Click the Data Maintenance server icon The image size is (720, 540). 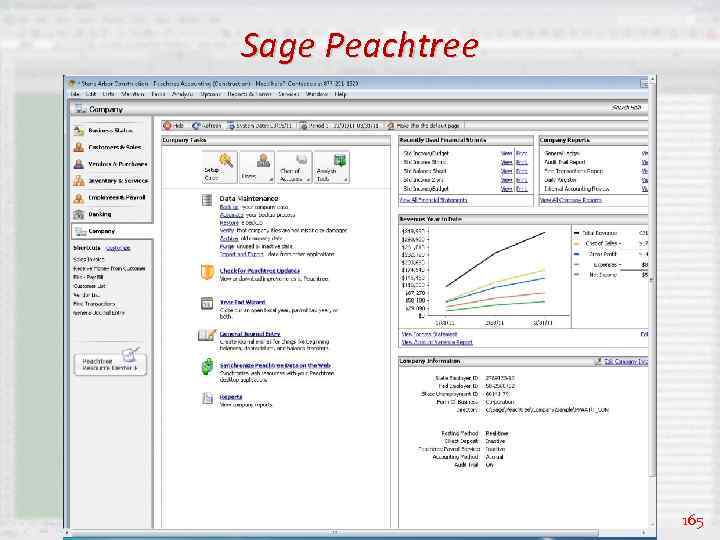pos(207,200)
